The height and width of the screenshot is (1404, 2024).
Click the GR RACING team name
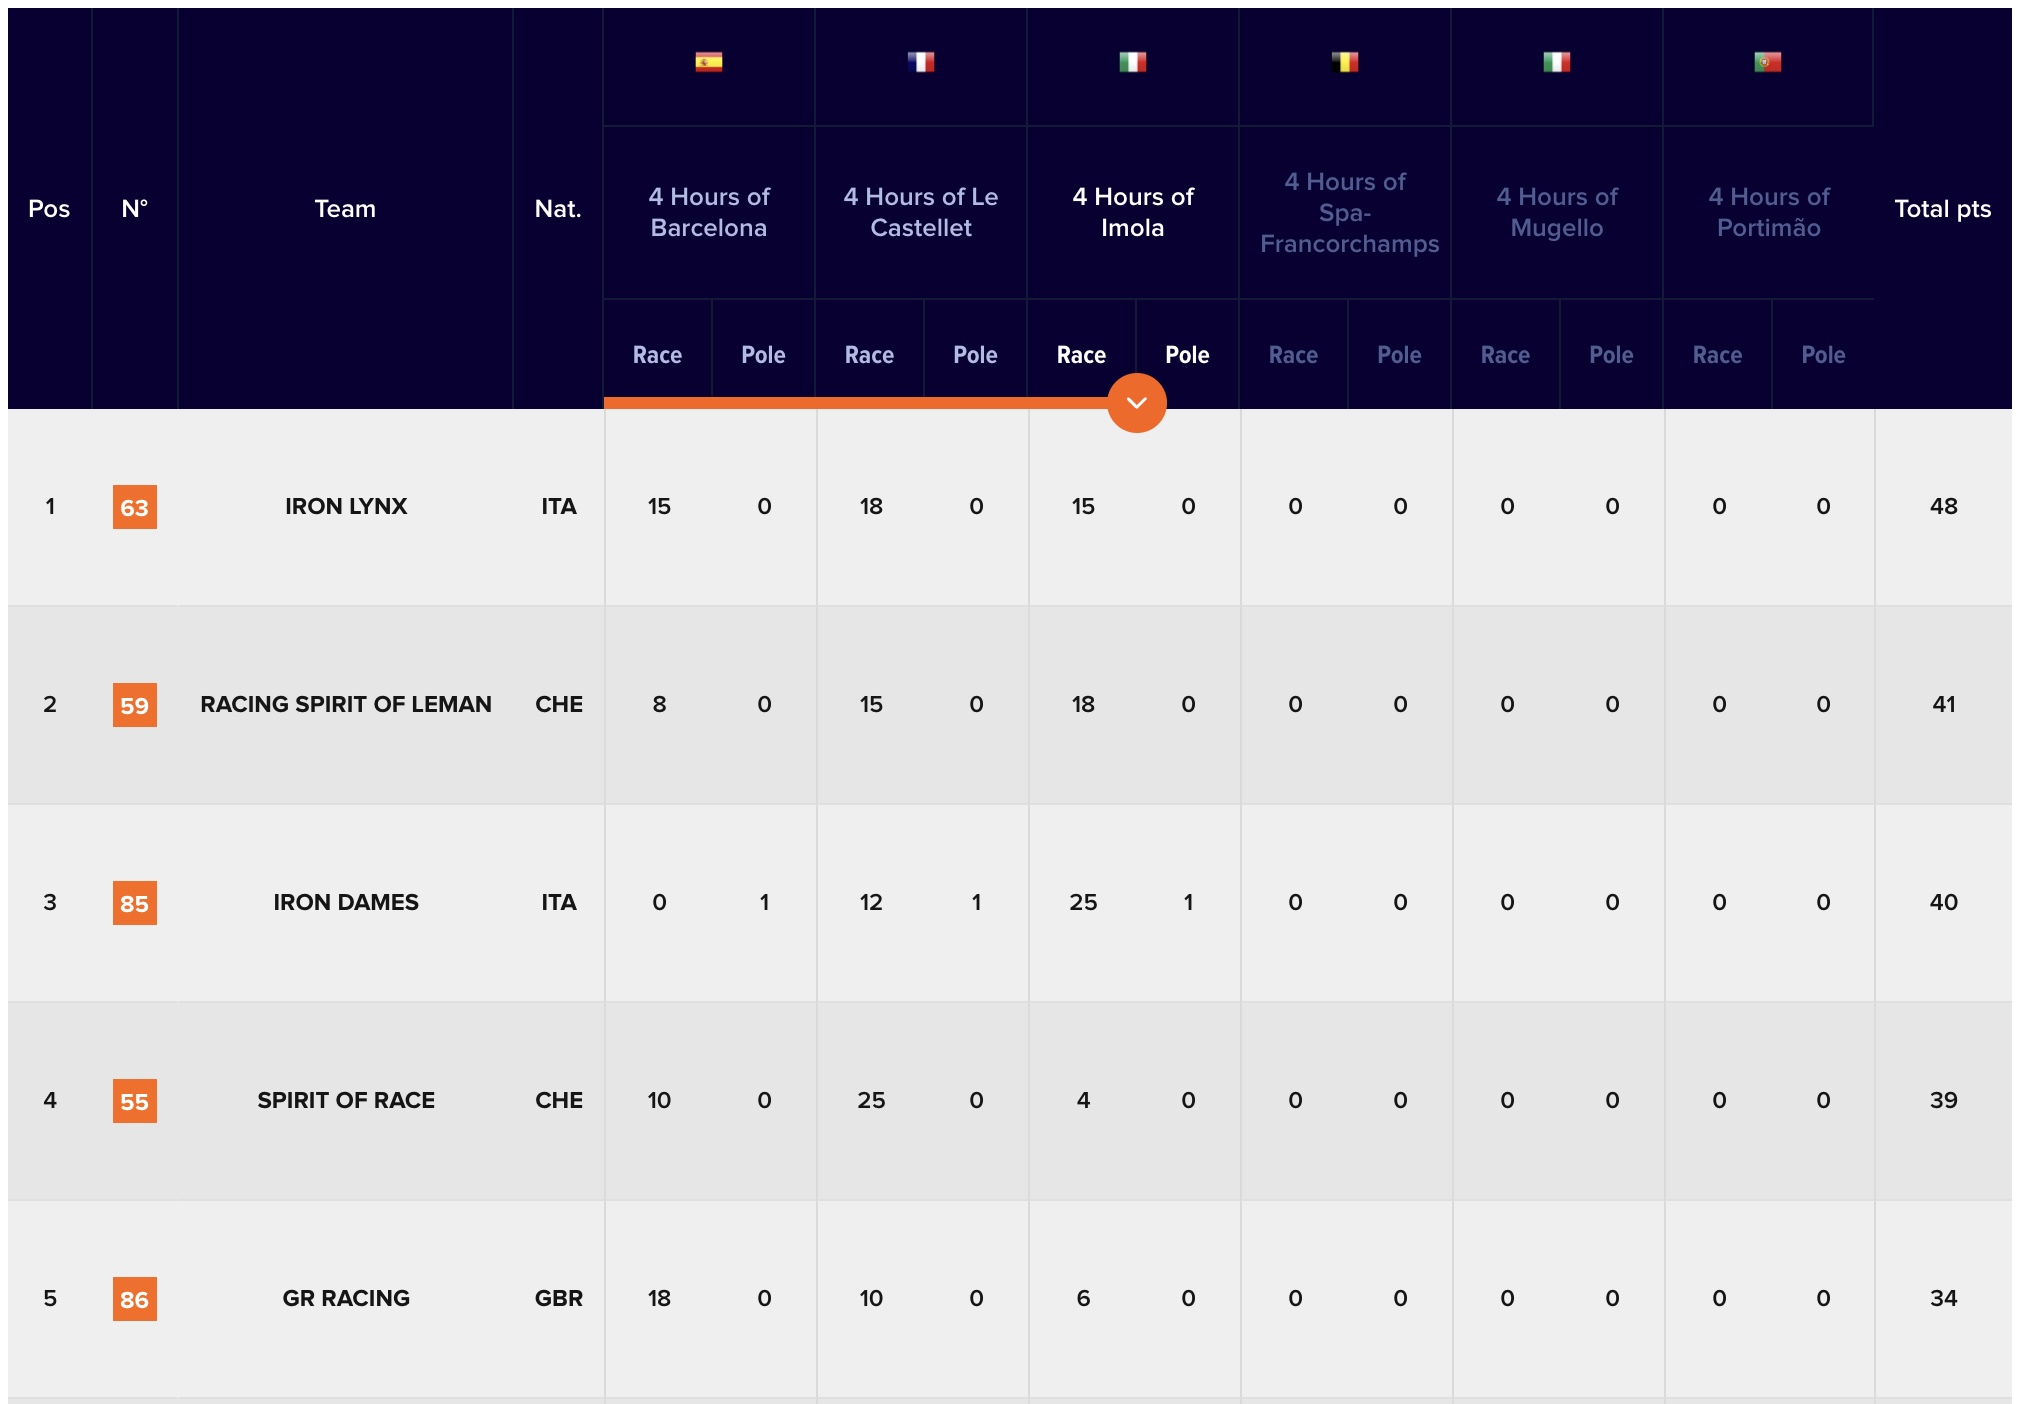[x=346, y=1298]
